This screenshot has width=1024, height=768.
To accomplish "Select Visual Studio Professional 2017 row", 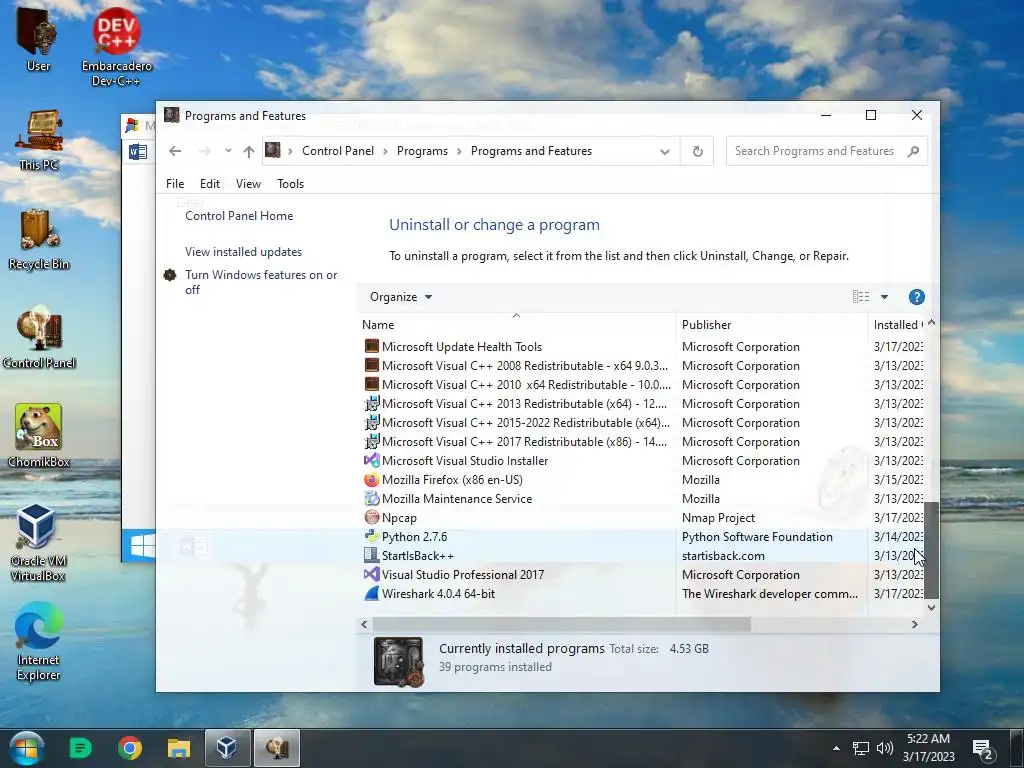I will [641, 575].
